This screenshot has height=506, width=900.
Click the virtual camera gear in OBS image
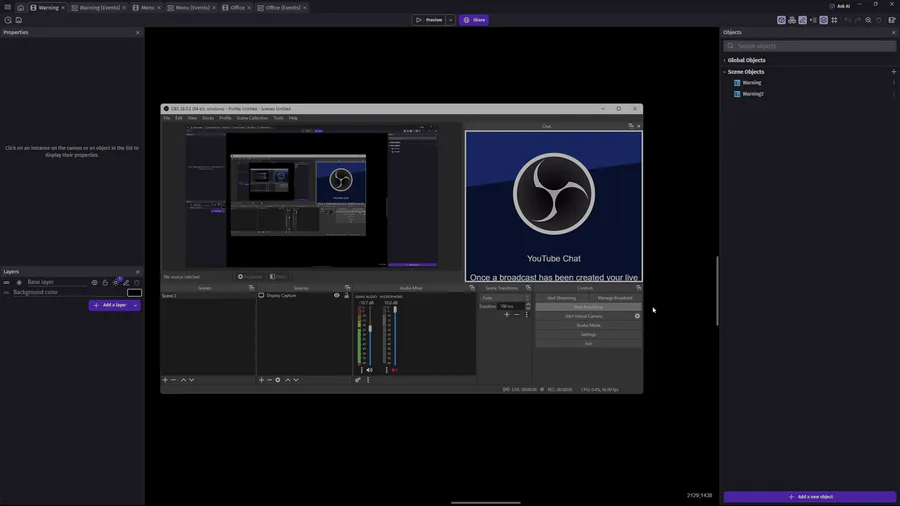[x=637, y=316]
